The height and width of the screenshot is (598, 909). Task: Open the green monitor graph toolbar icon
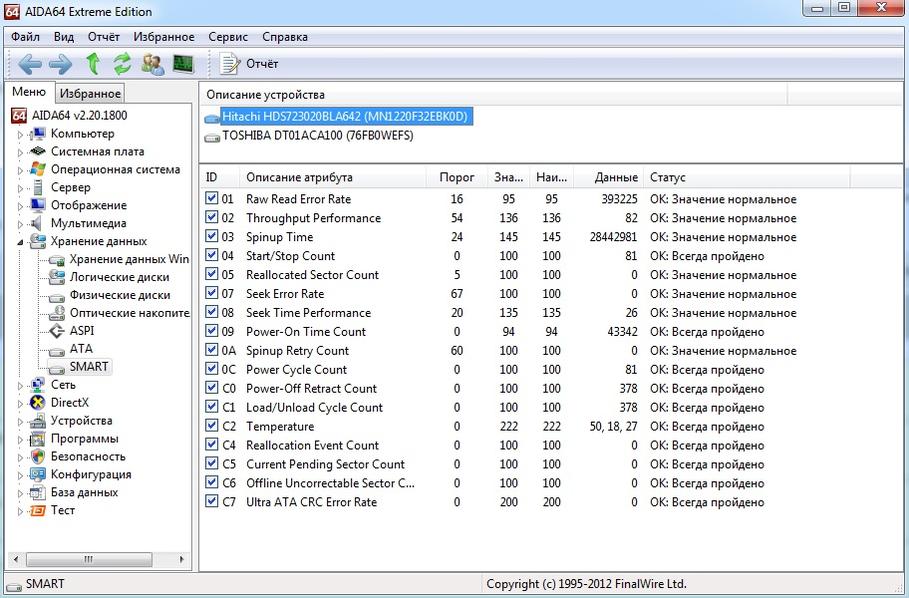coord(183,64)
